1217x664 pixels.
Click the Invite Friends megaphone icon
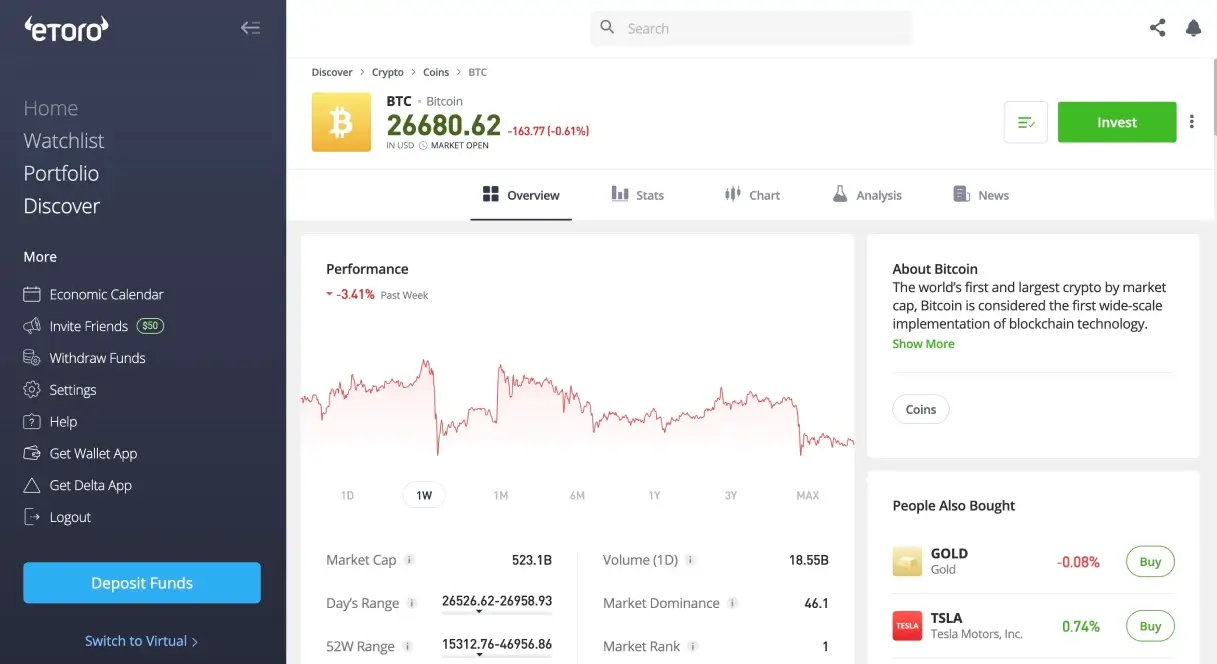click(32, 326)
